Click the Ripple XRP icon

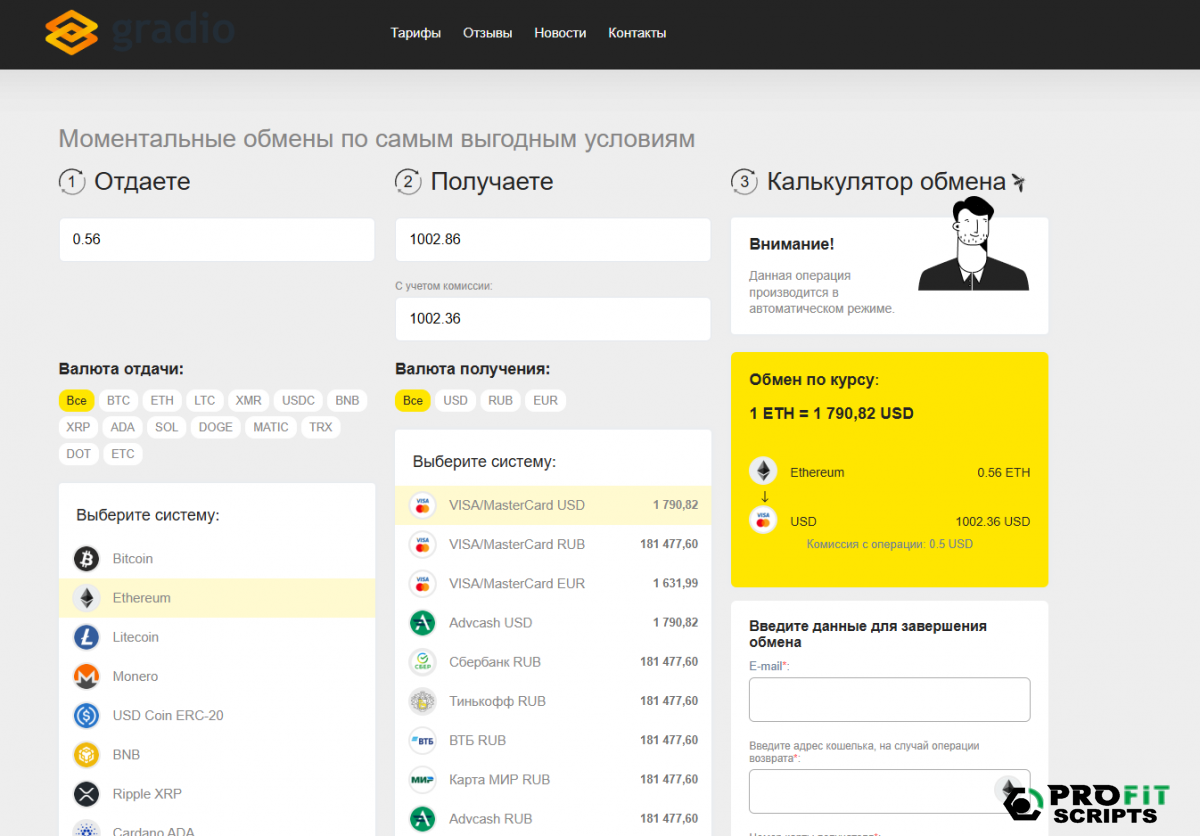click(87, 794)
